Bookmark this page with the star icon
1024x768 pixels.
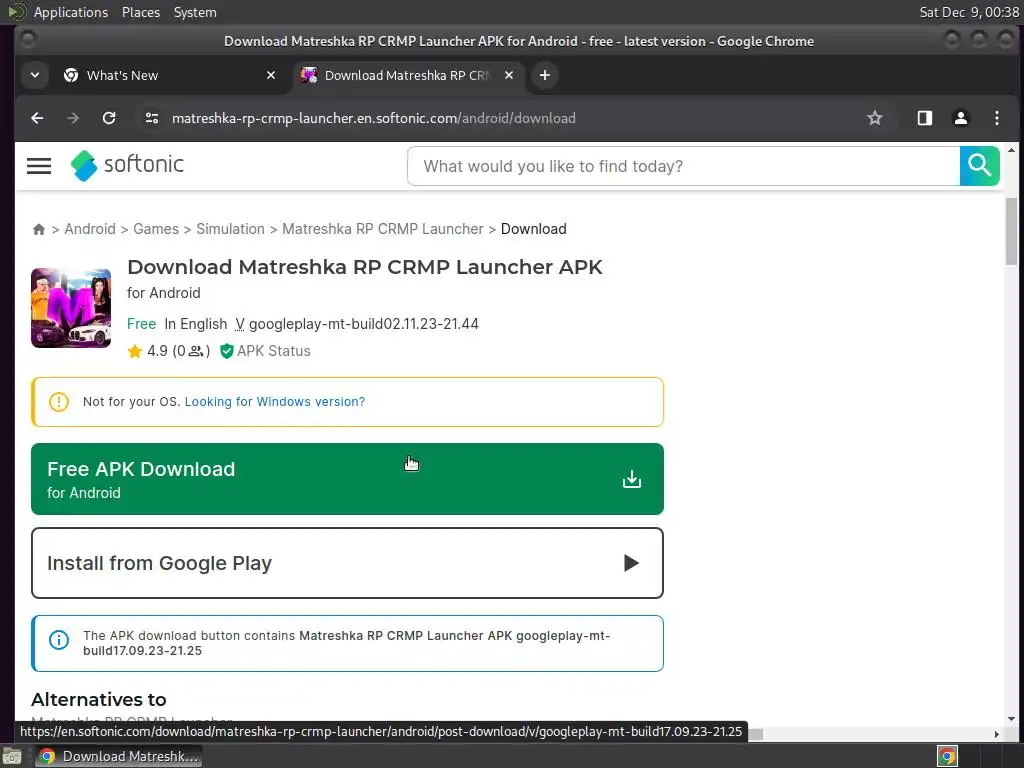pyautogui.click(x=874, y=118)
